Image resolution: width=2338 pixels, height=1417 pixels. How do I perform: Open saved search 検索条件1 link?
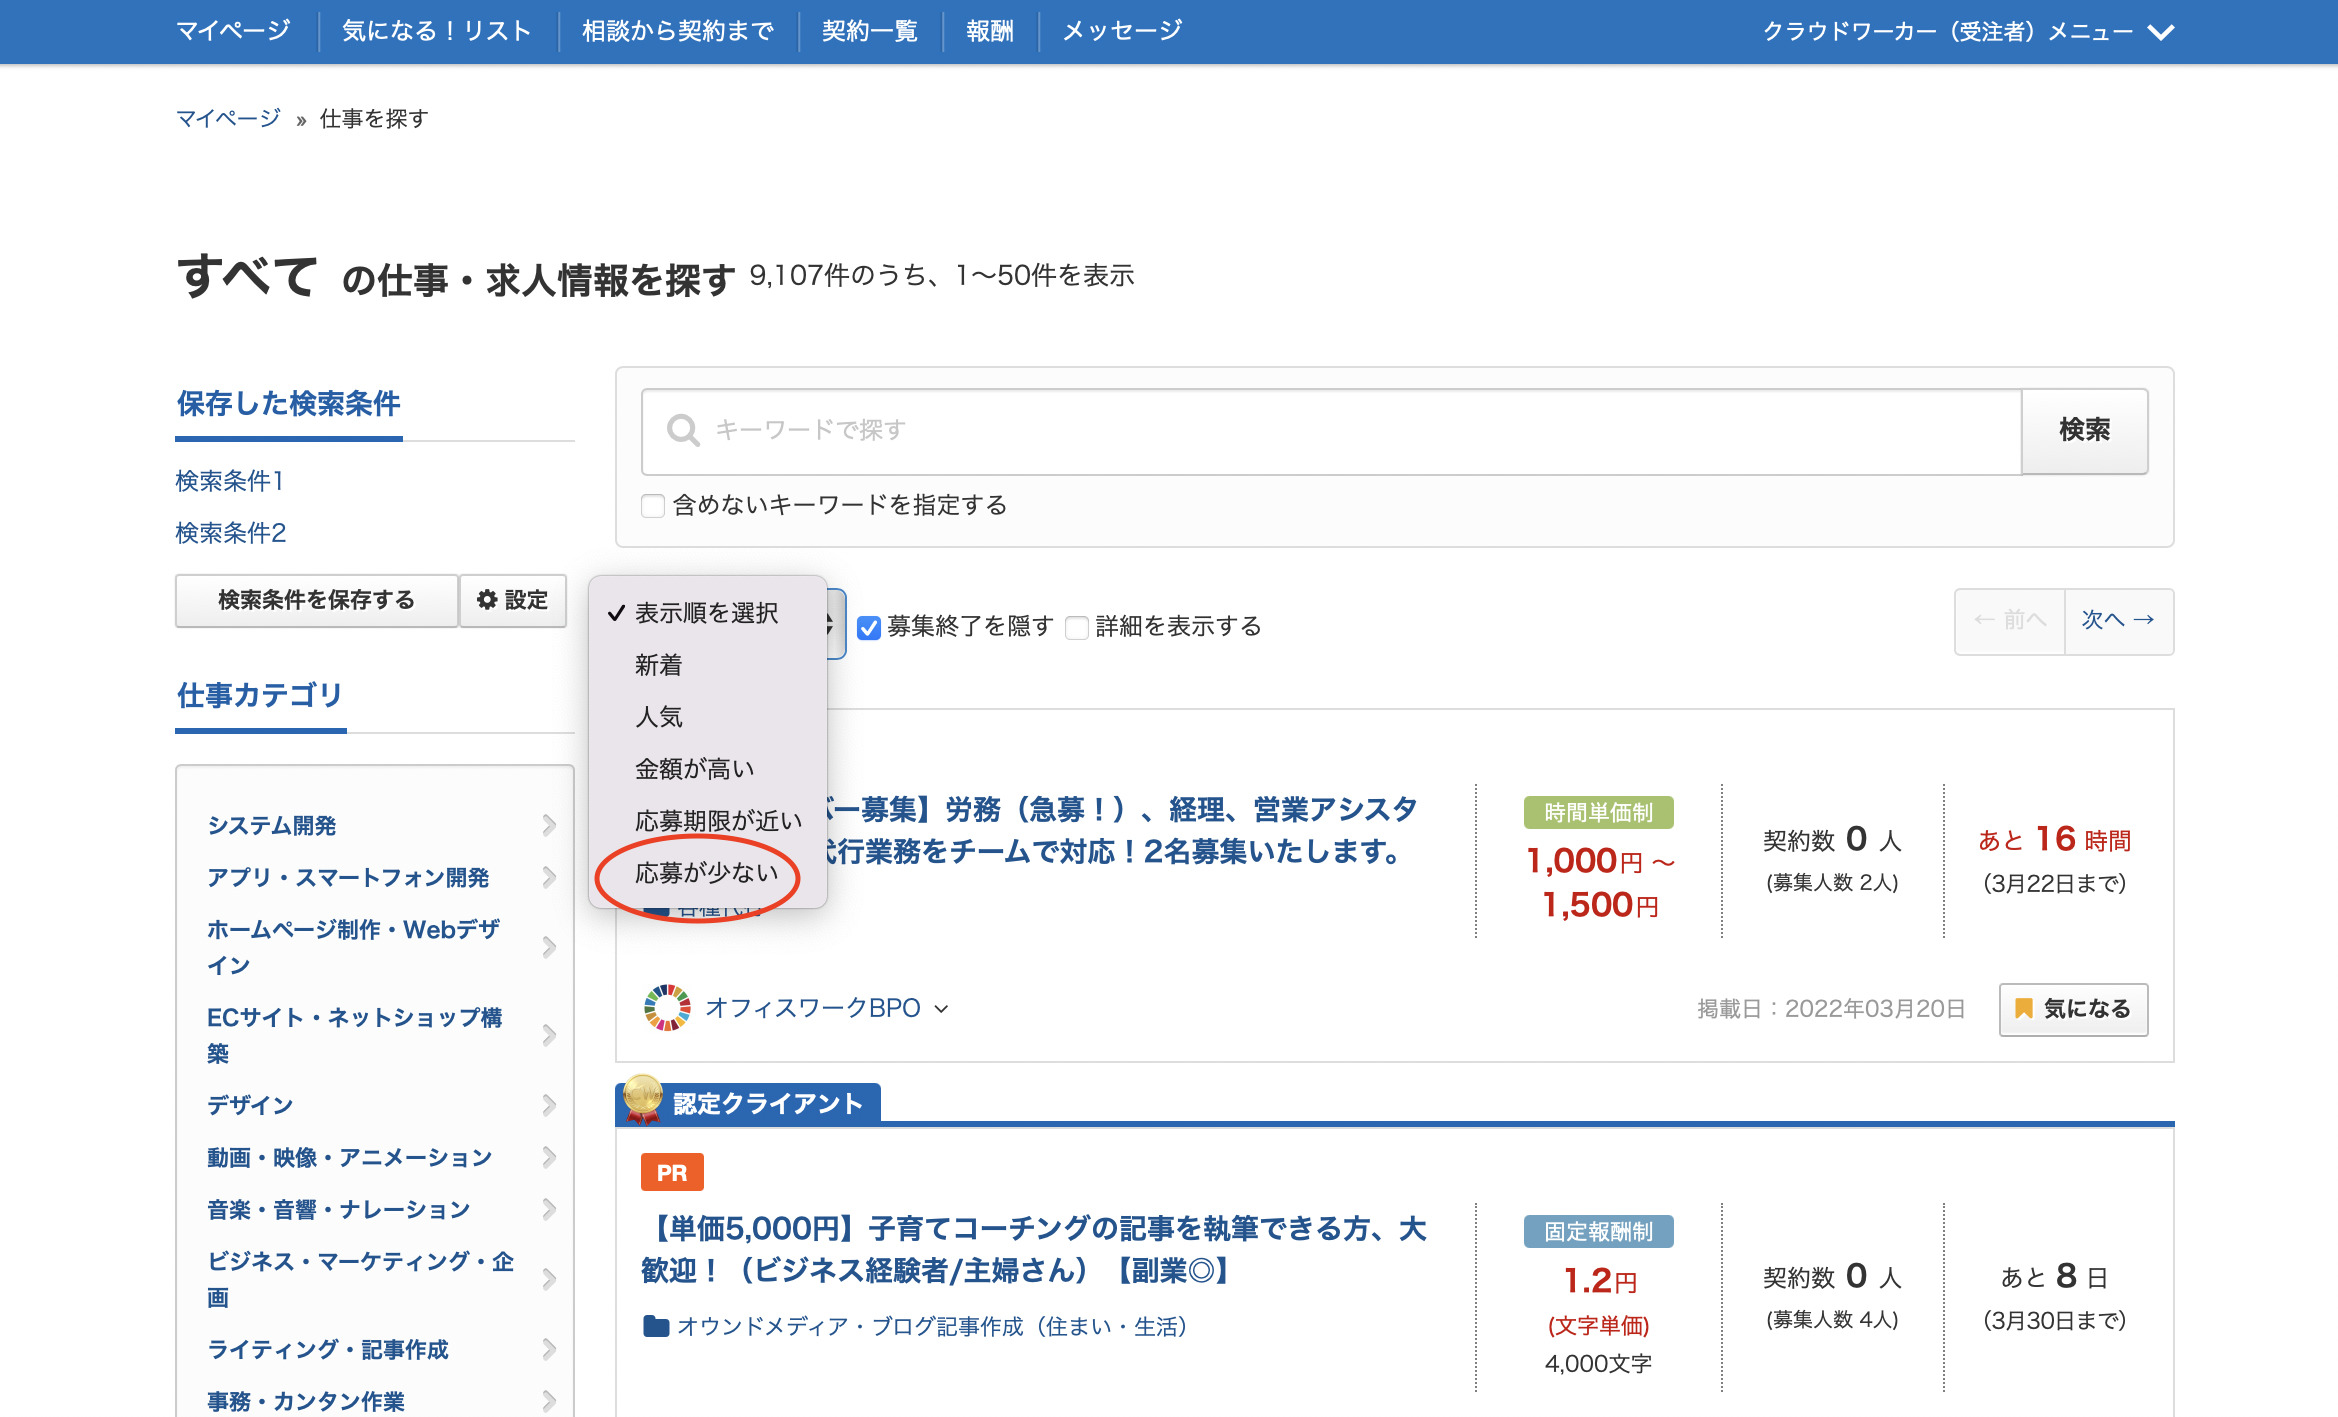230,481
